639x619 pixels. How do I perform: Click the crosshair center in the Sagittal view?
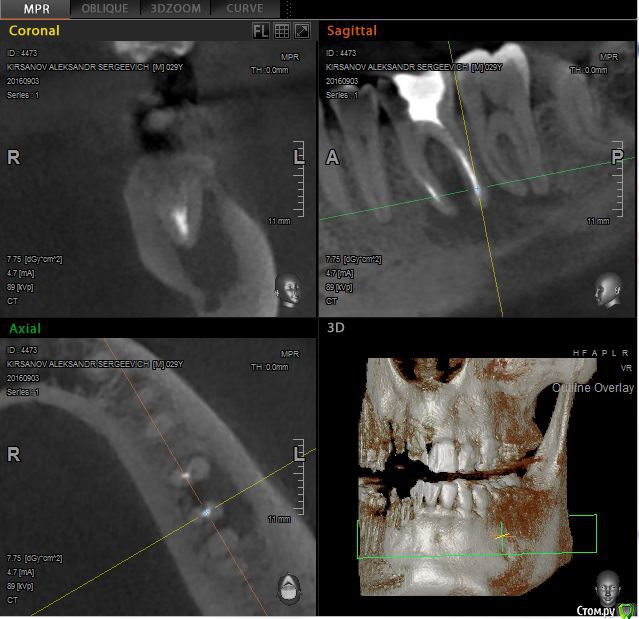(x=477, y=187)
